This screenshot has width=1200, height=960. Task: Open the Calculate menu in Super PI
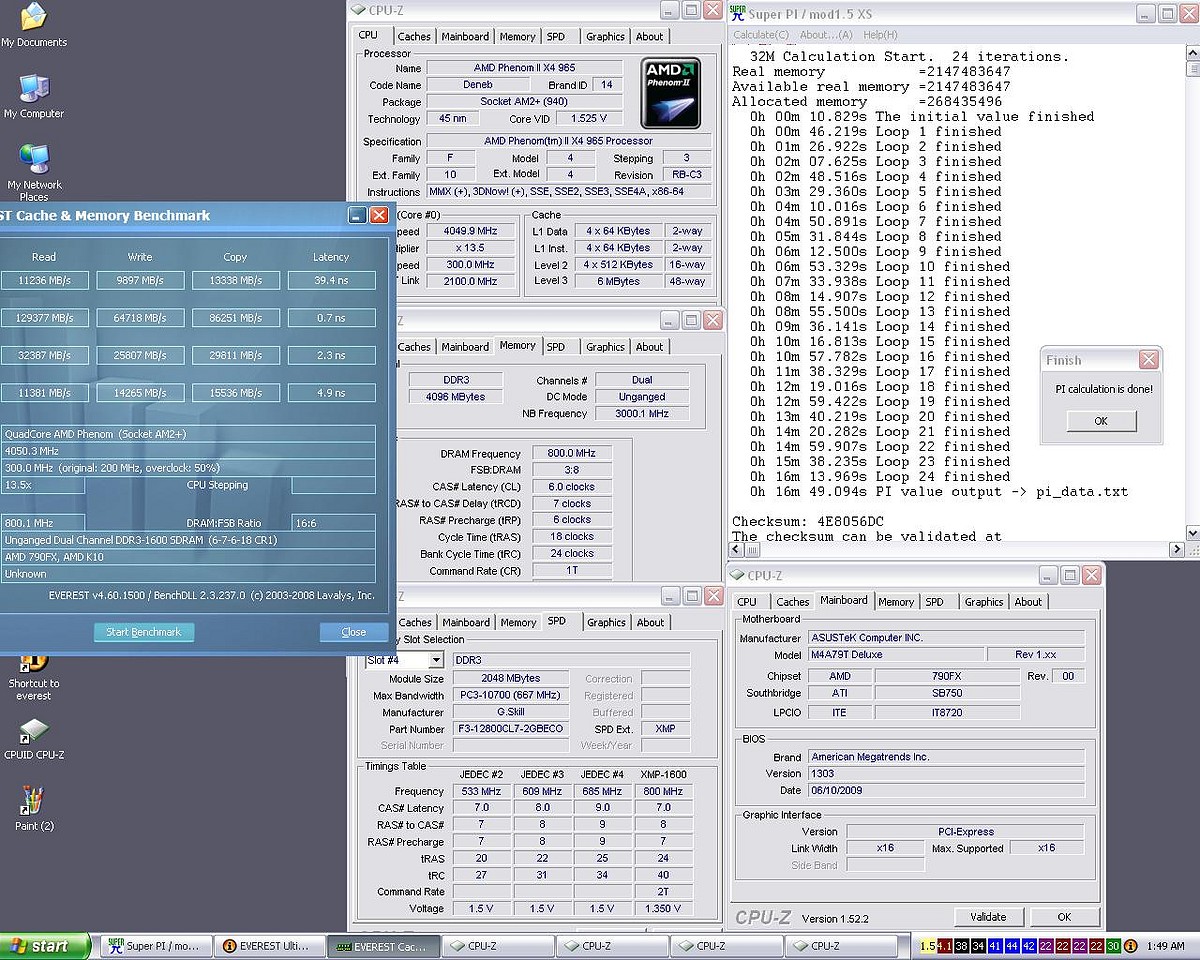(x=761, y=34)
